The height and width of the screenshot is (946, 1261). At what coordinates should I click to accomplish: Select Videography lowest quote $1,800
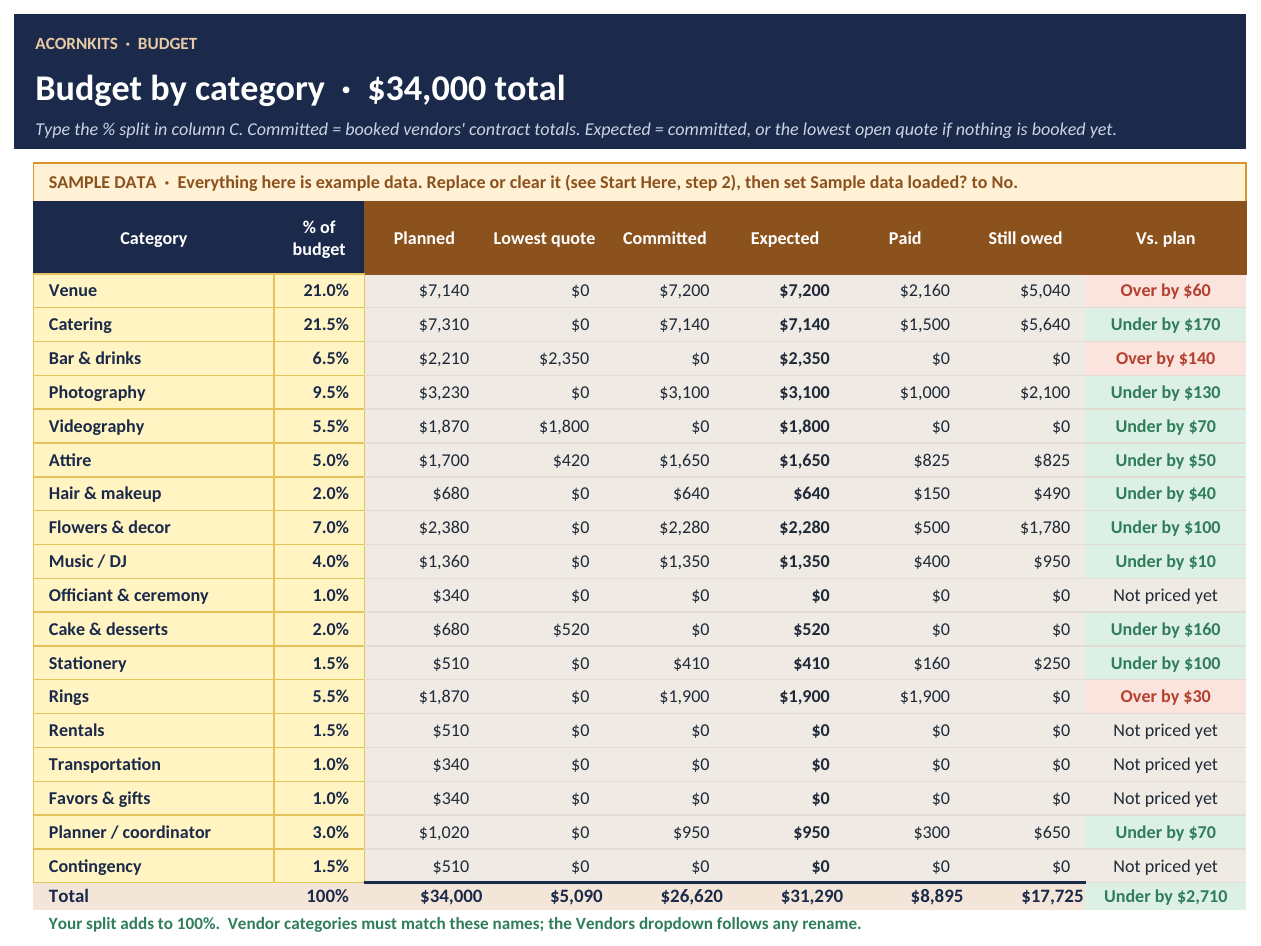click(x=544, y=426)
